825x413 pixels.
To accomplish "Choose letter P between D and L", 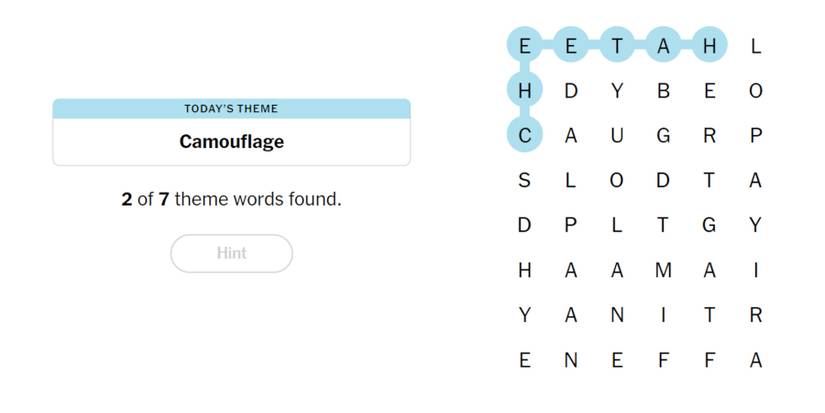I will tap(570, 225).
